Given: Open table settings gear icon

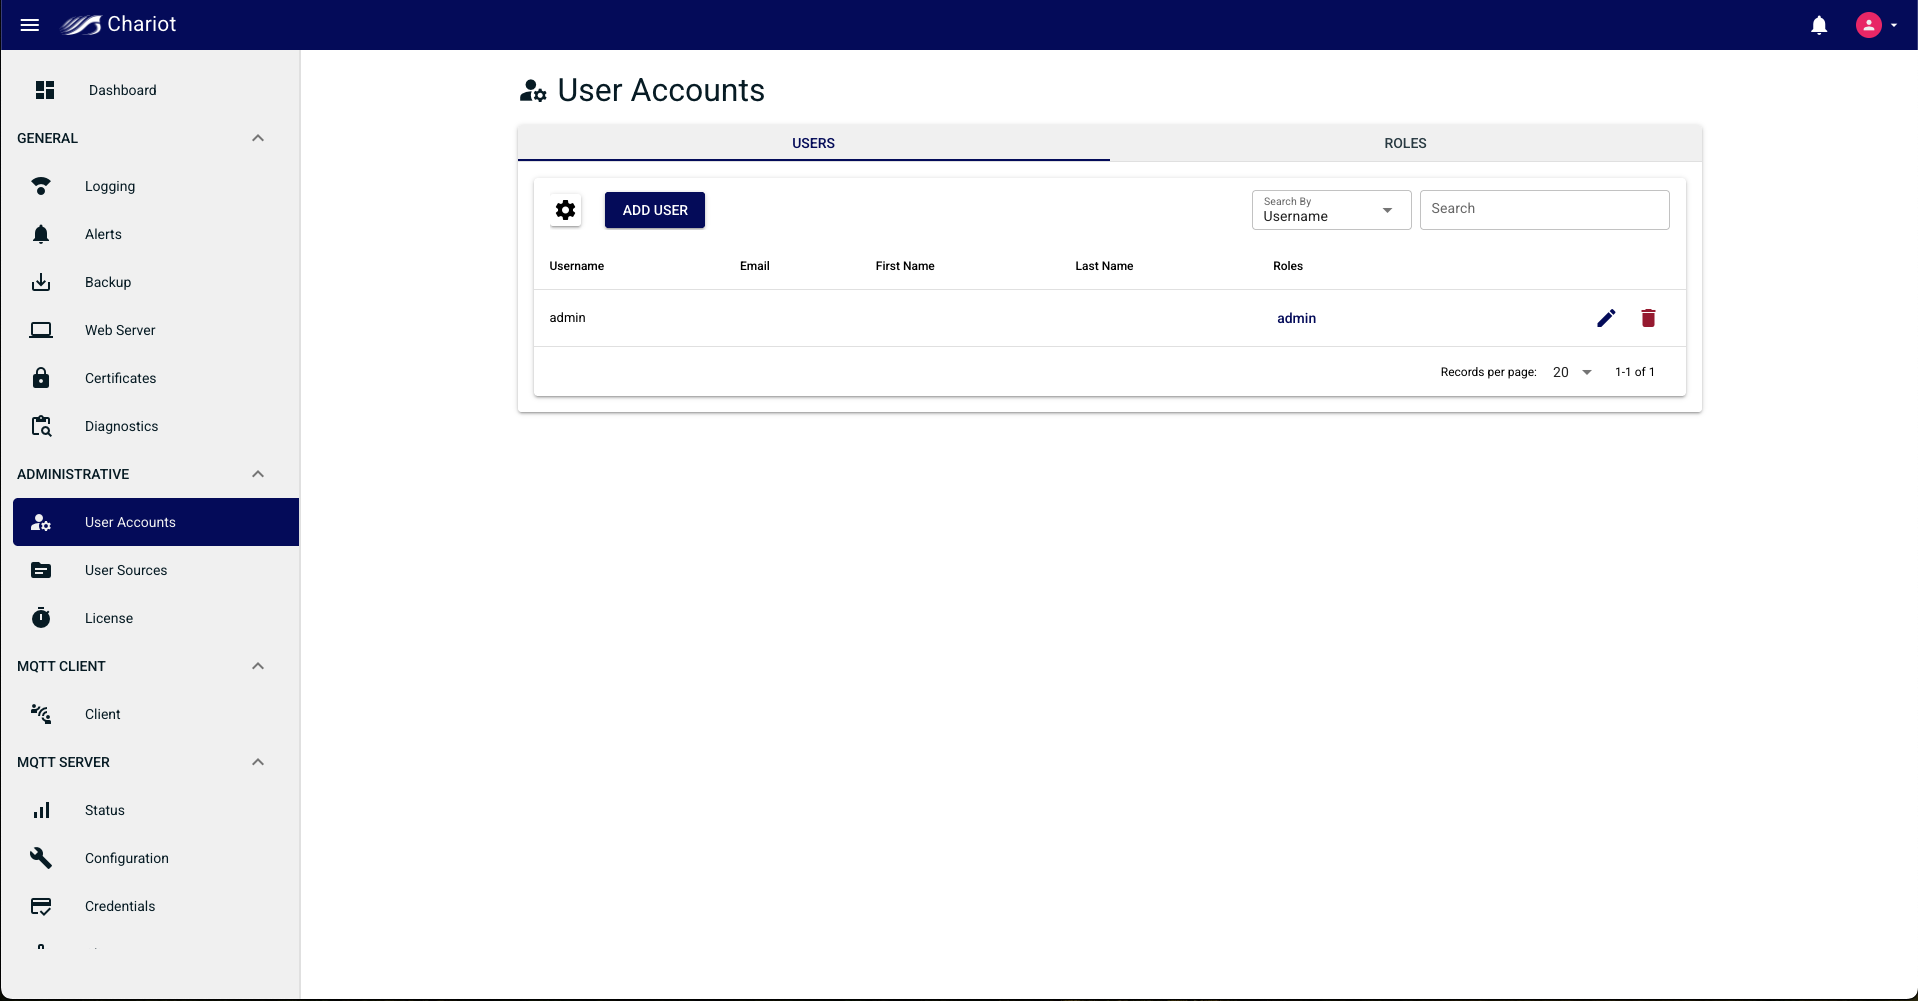Looking at the screenshot, I should click(x=566, y=210).
